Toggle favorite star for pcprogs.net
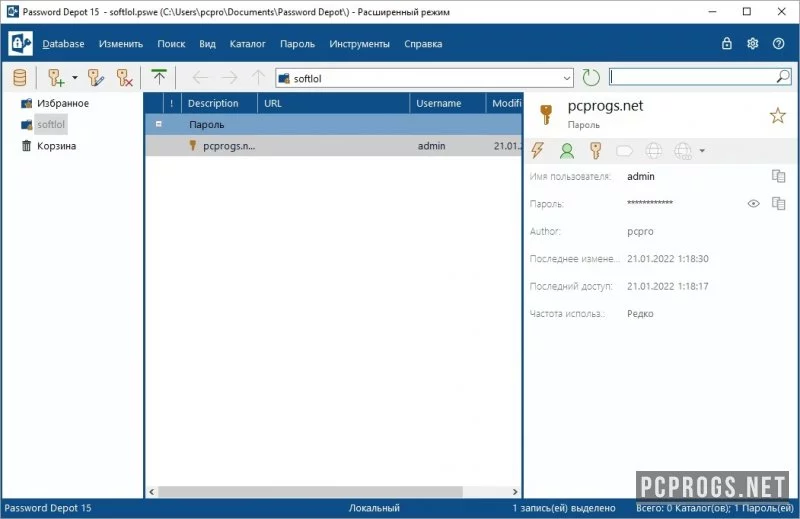Screen dimensions: 800x519 pos(778,115)
